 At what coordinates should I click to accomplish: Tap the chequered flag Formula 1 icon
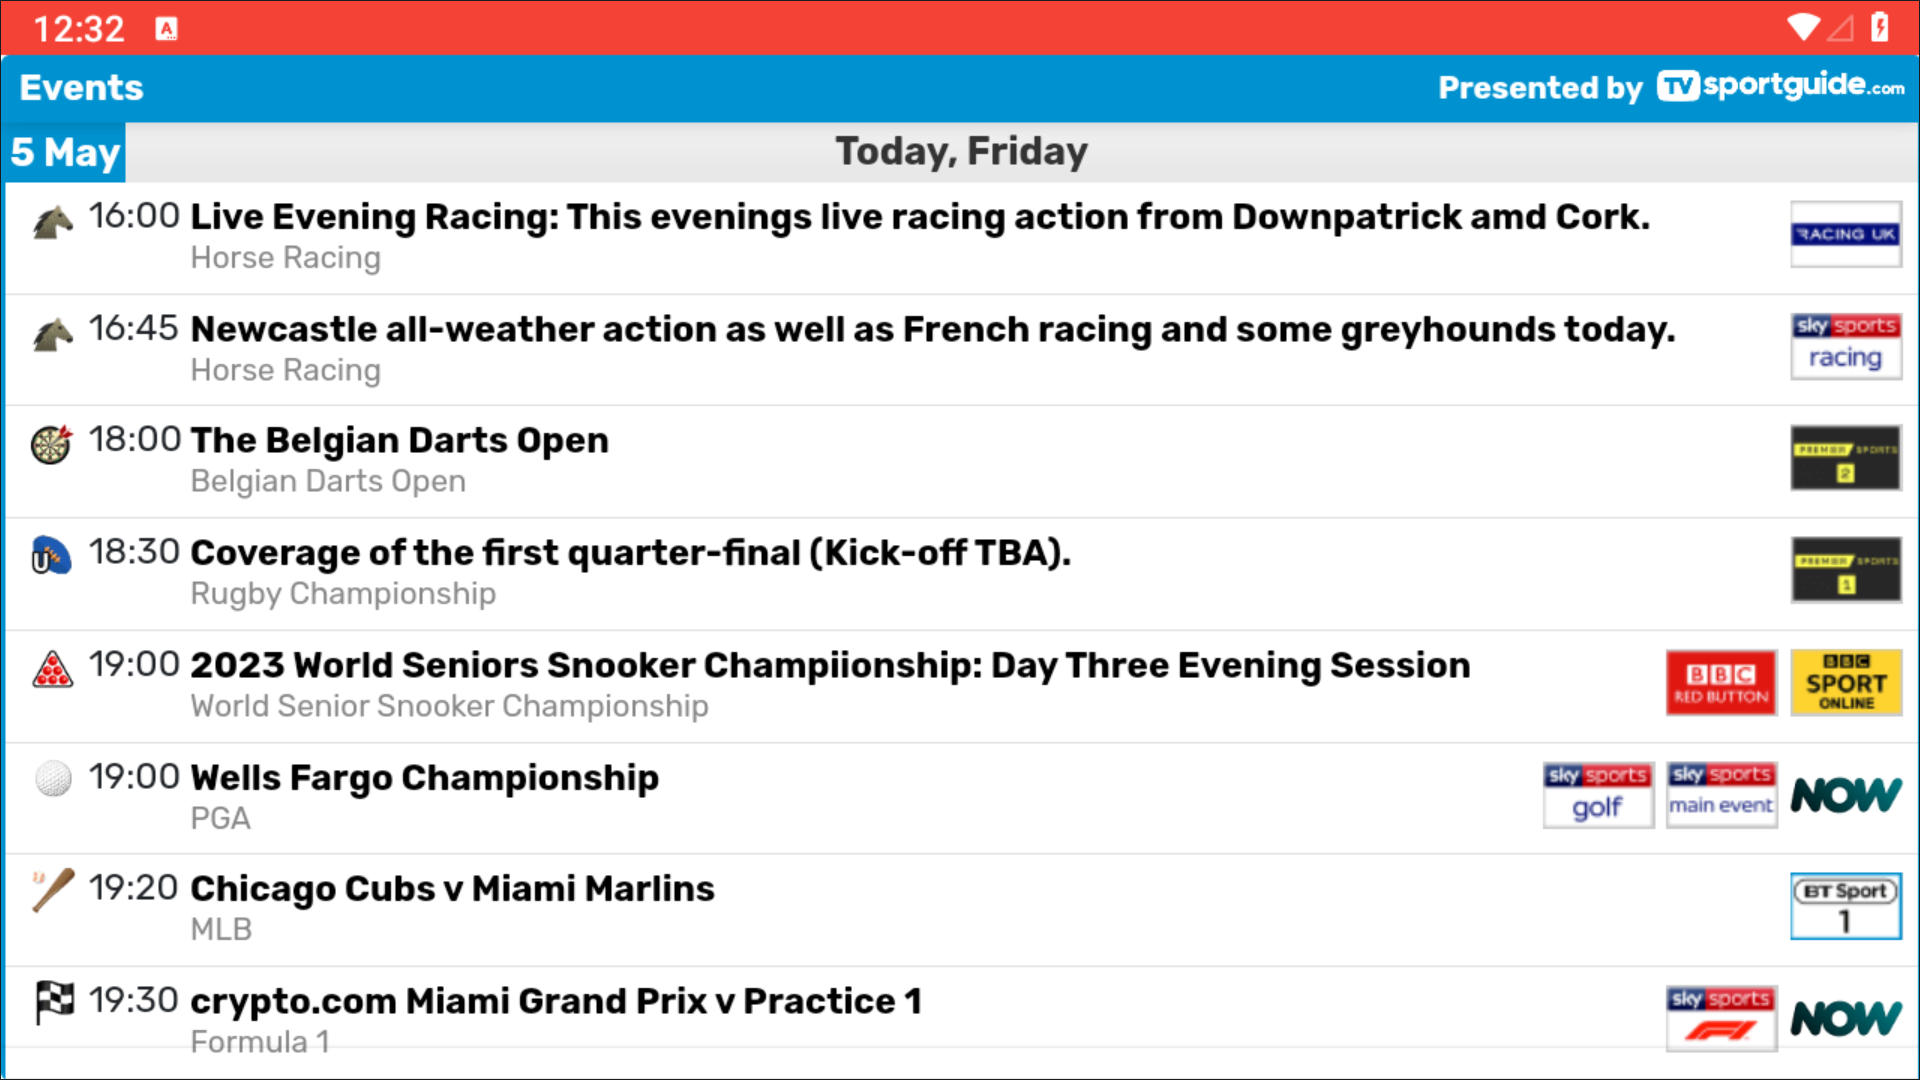(x=54, y=1001)
